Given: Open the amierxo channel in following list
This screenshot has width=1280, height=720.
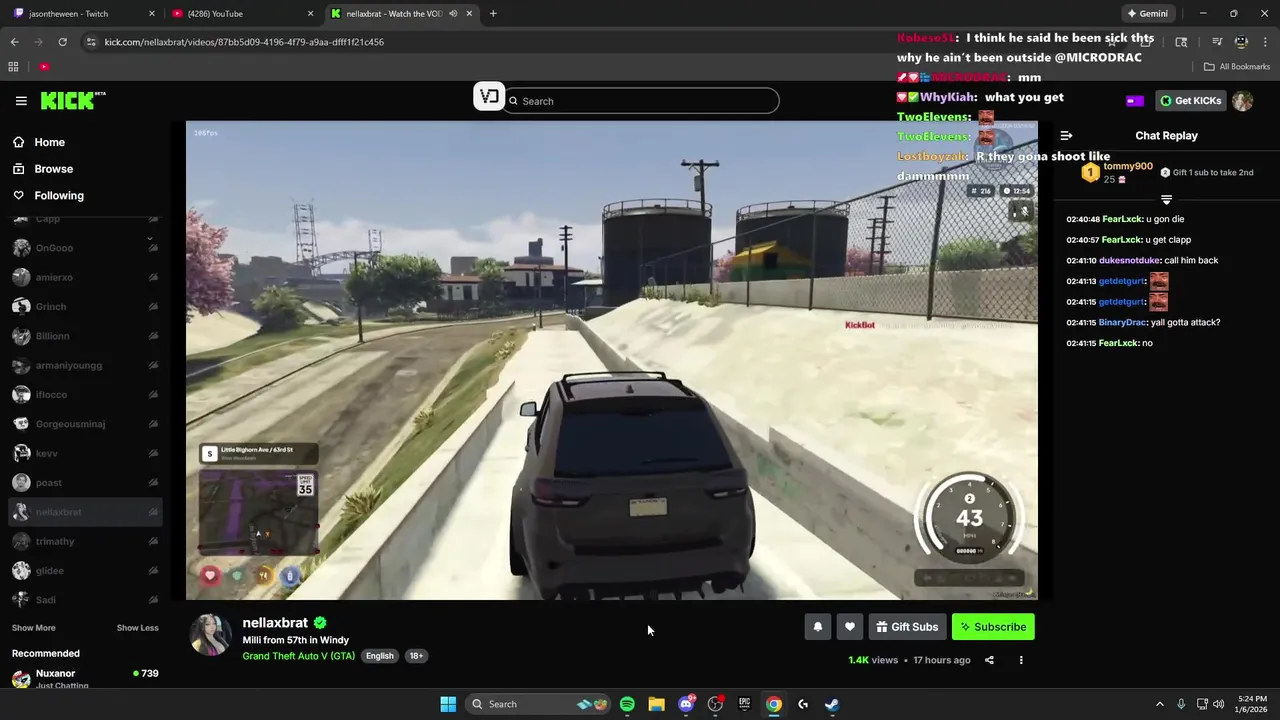Looking at the screenshot, I should 85,277.
